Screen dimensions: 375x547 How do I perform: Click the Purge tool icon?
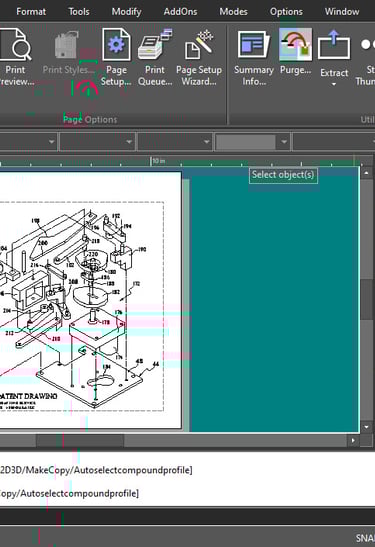click(x=295, y=44)
